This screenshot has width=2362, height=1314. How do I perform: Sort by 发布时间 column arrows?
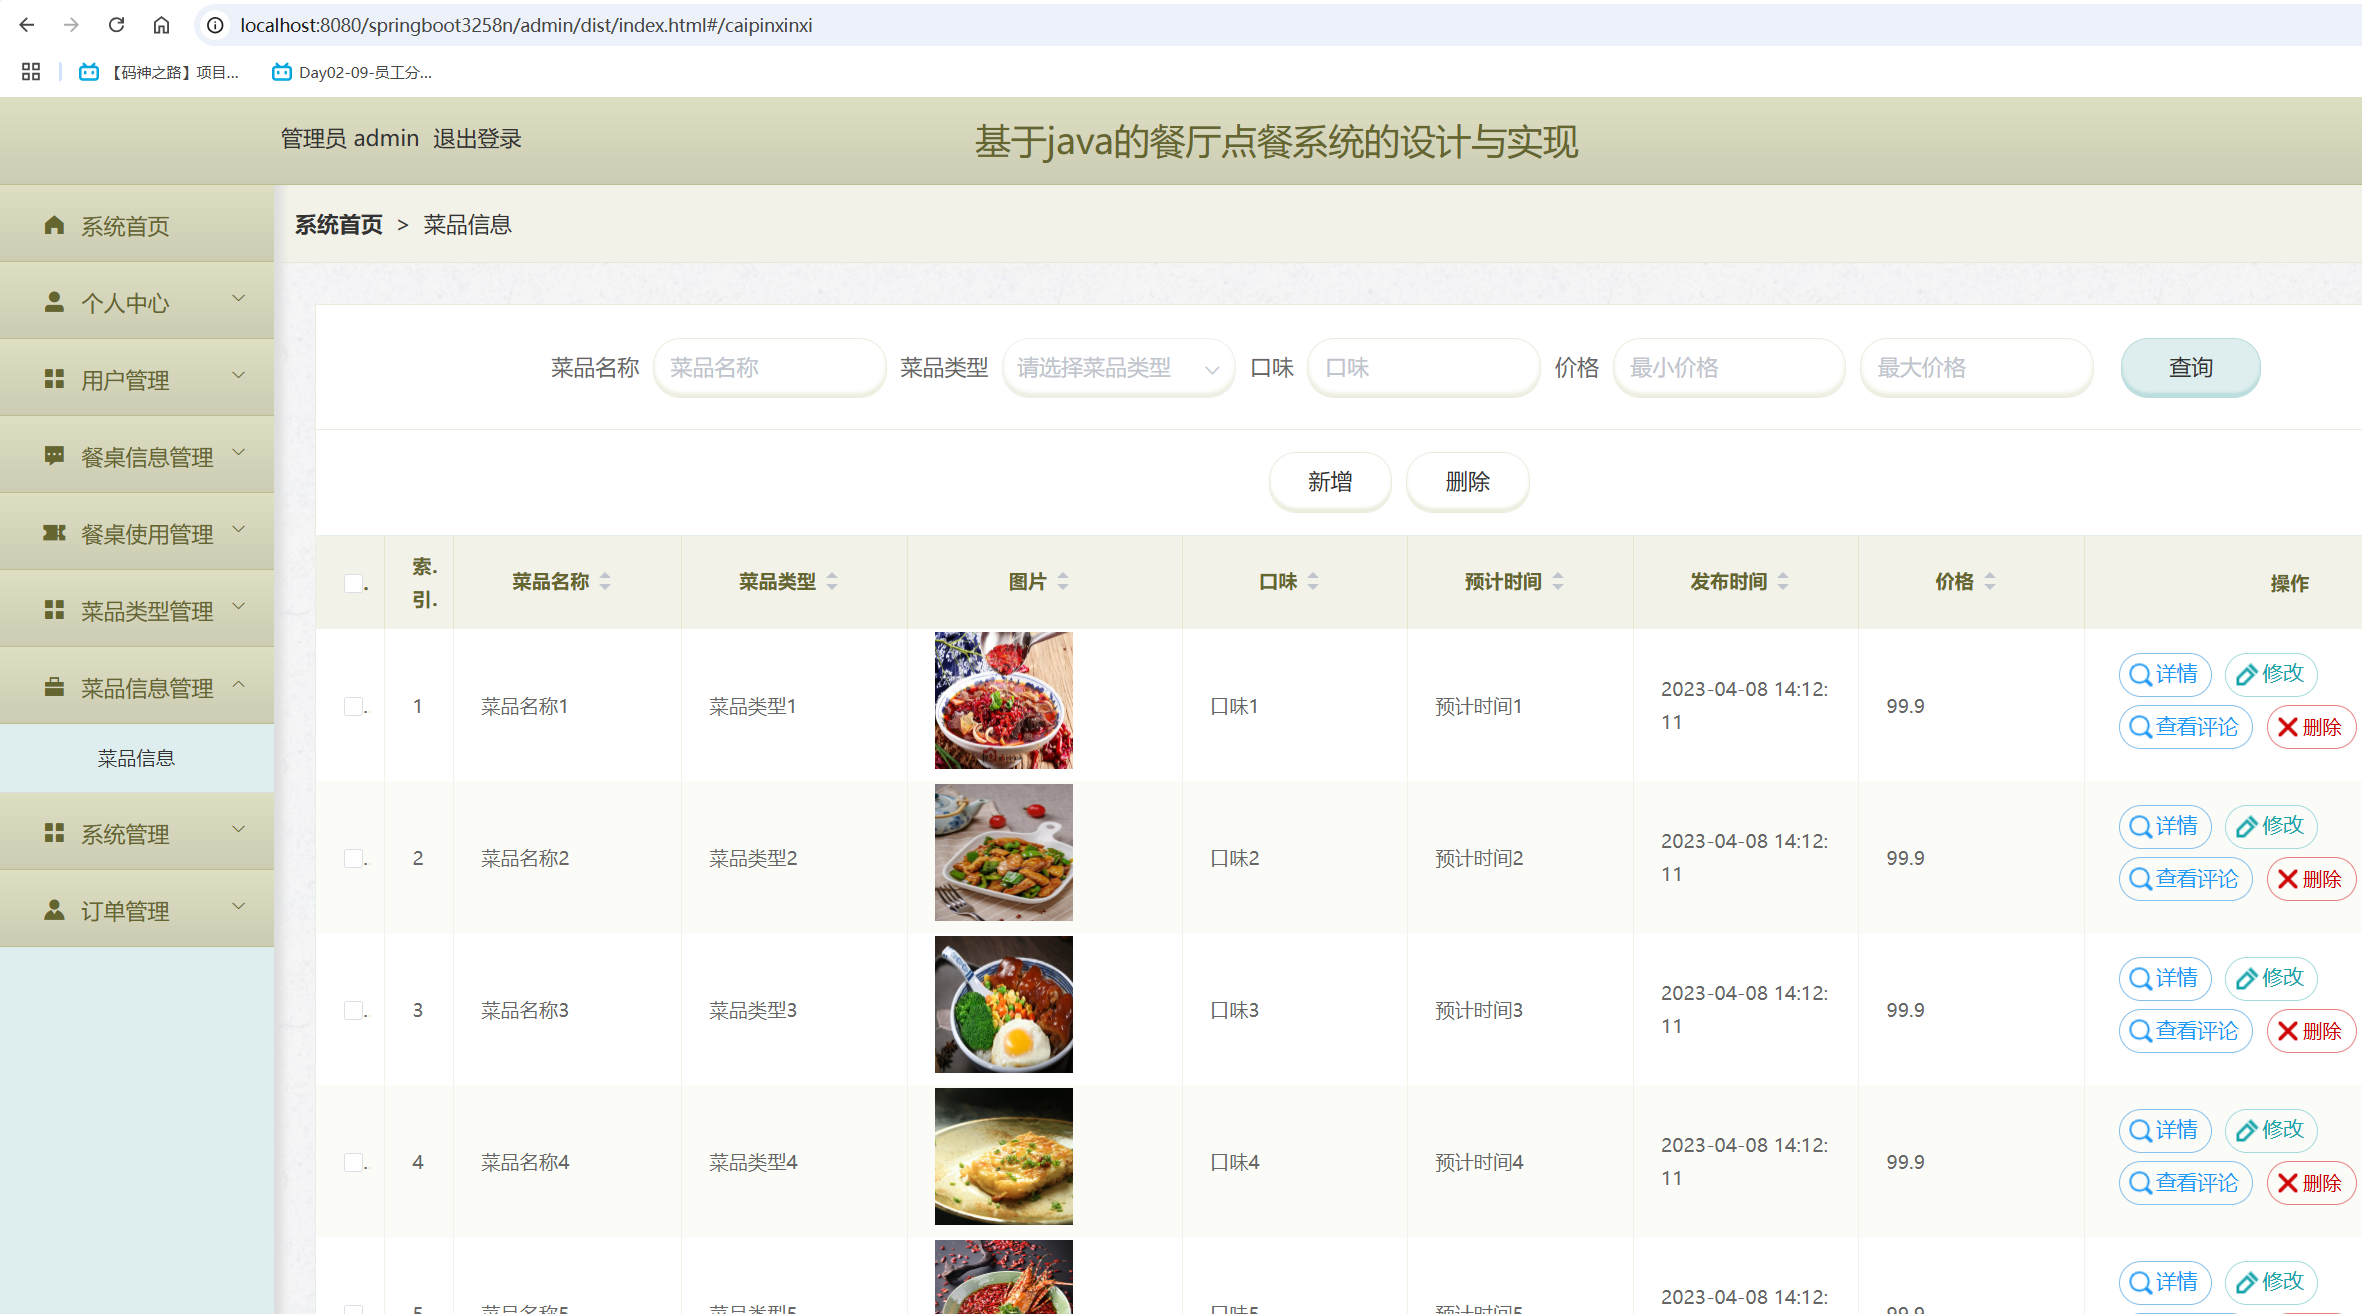click(x=1783, y=581)
